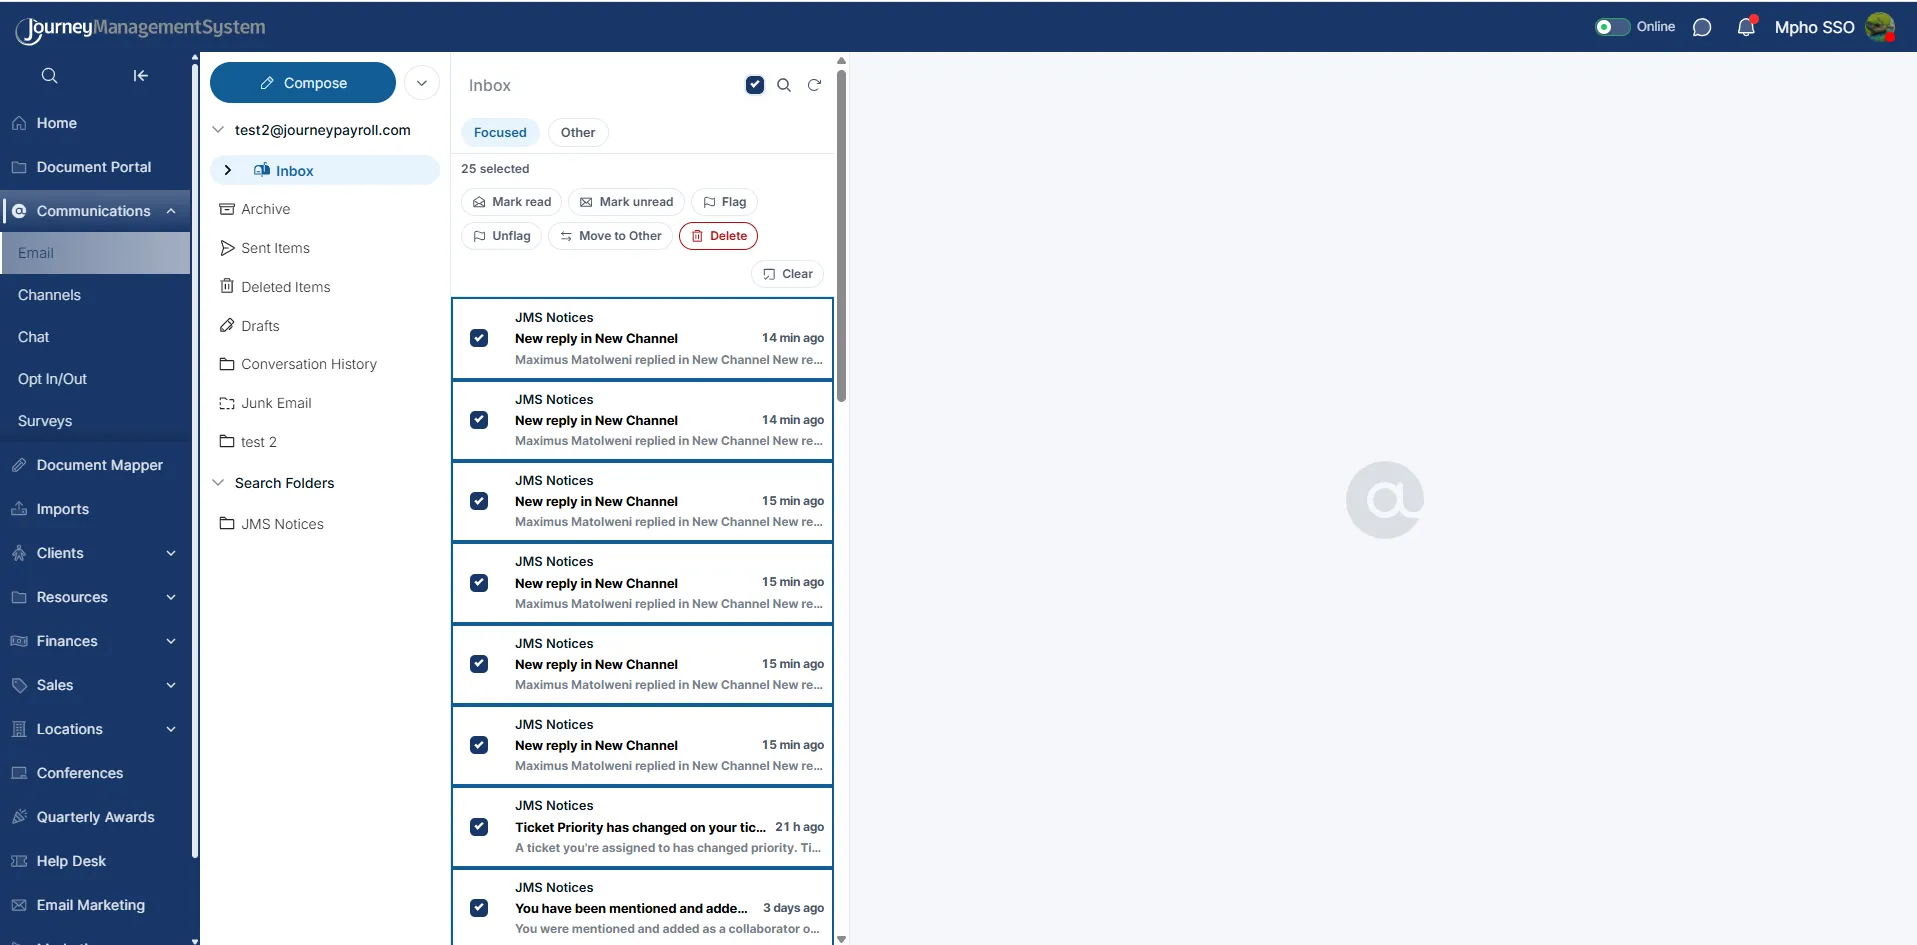Expand Finances menu
Image resolution: width=1917 pixels, height=945 pixels.
pyautogui.click(x=171, y=641)
